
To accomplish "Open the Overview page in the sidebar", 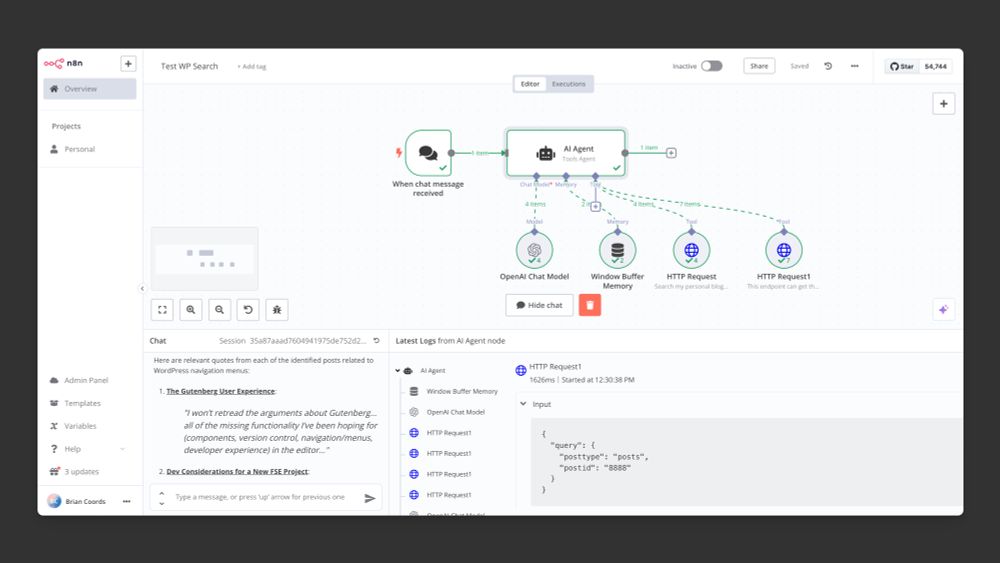I will click(90, 89).
